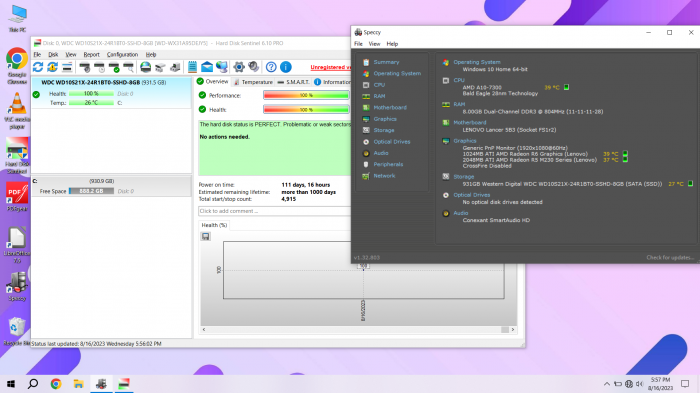The image size is (700, 393).
Task: Open VLC media player desktop icon
Action: (x=17, y=111)
